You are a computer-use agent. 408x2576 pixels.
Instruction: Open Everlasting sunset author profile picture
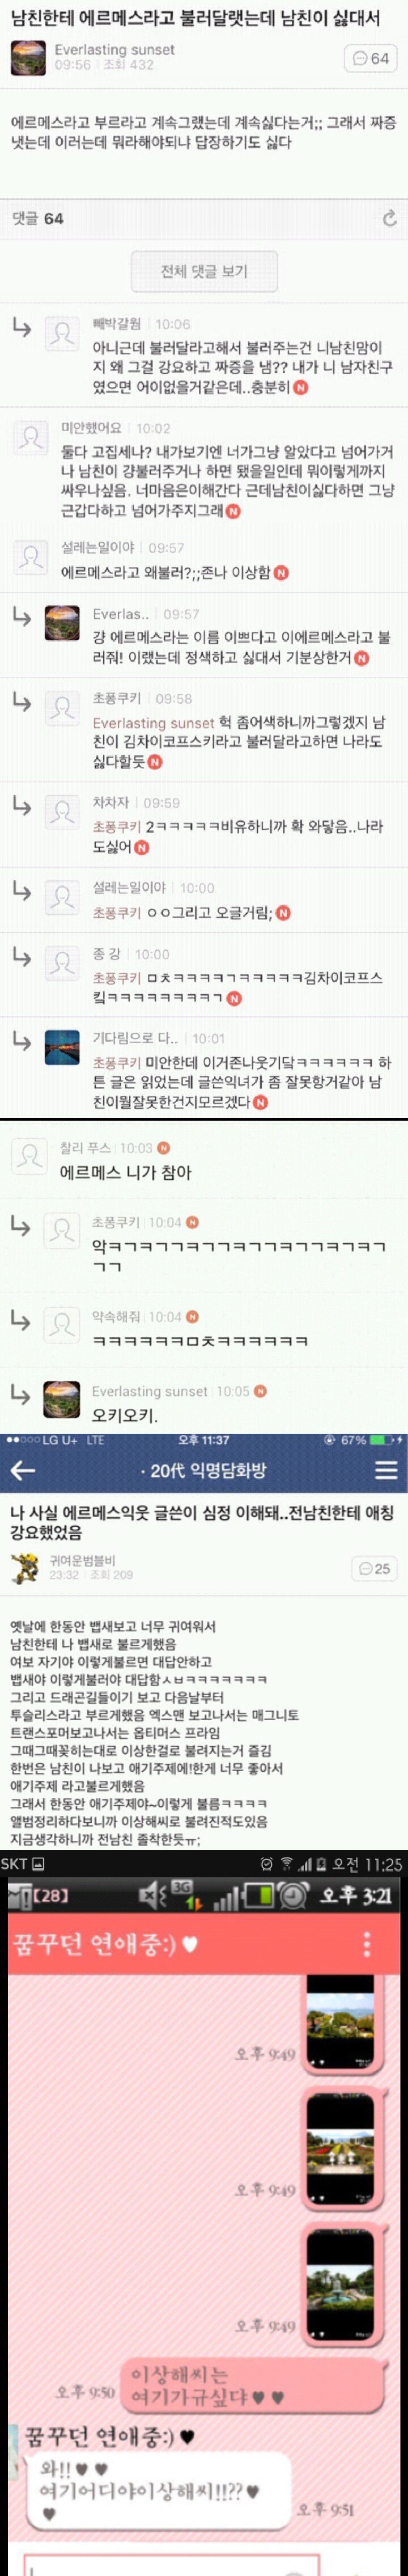pyautogui.click(x=28, y=58)
